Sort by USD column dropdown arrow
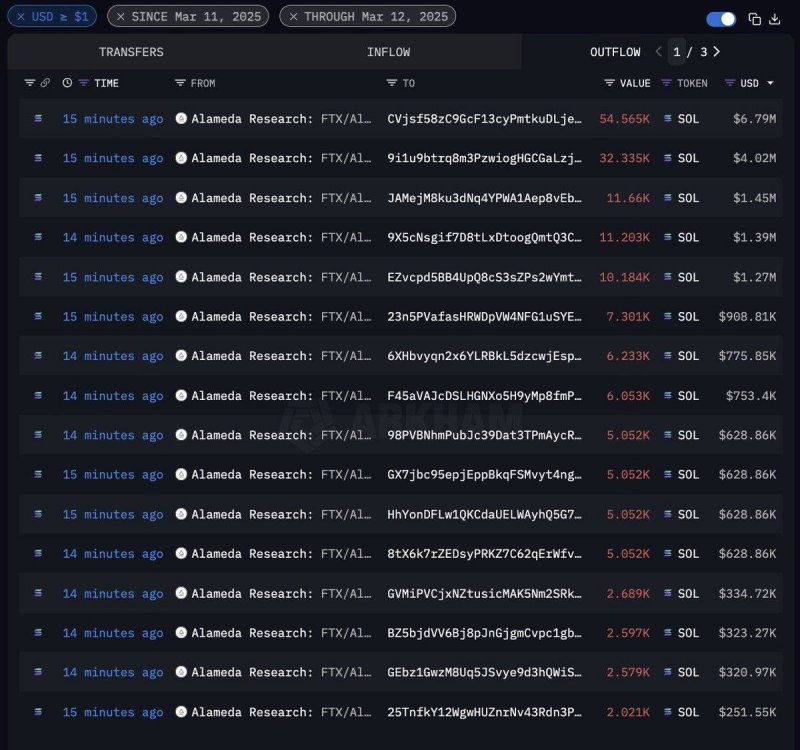The height and width of the screenshot is (750, 800). pos(770,83)
